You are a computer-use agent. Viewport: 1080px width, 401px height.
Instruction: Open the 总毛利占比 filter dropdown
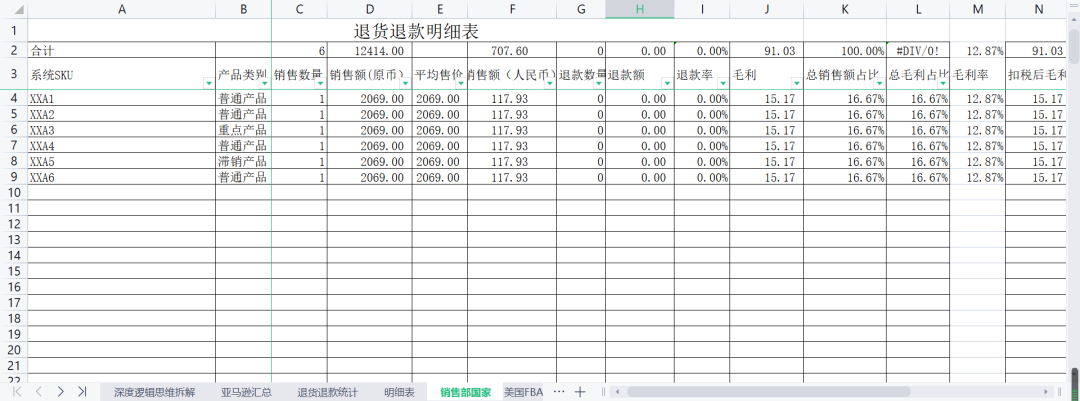[x=943, y=83]
